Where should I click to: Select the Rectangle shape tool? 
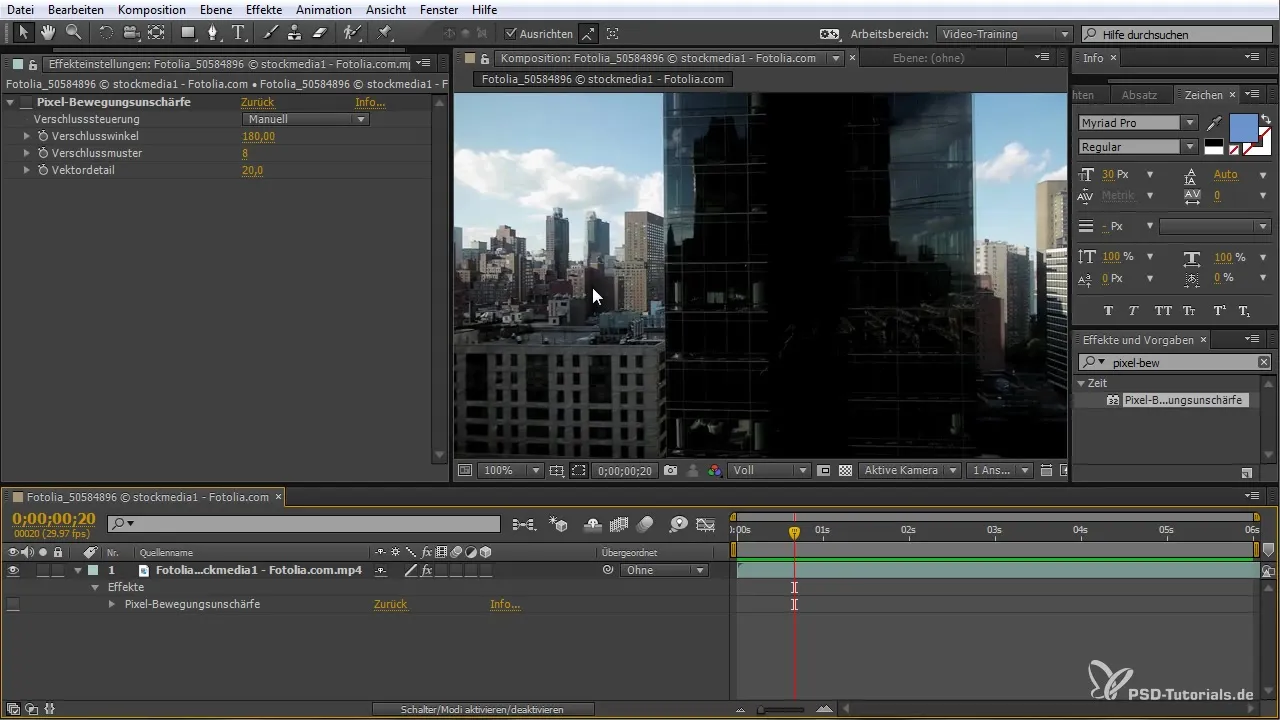[x=187, y=33]
